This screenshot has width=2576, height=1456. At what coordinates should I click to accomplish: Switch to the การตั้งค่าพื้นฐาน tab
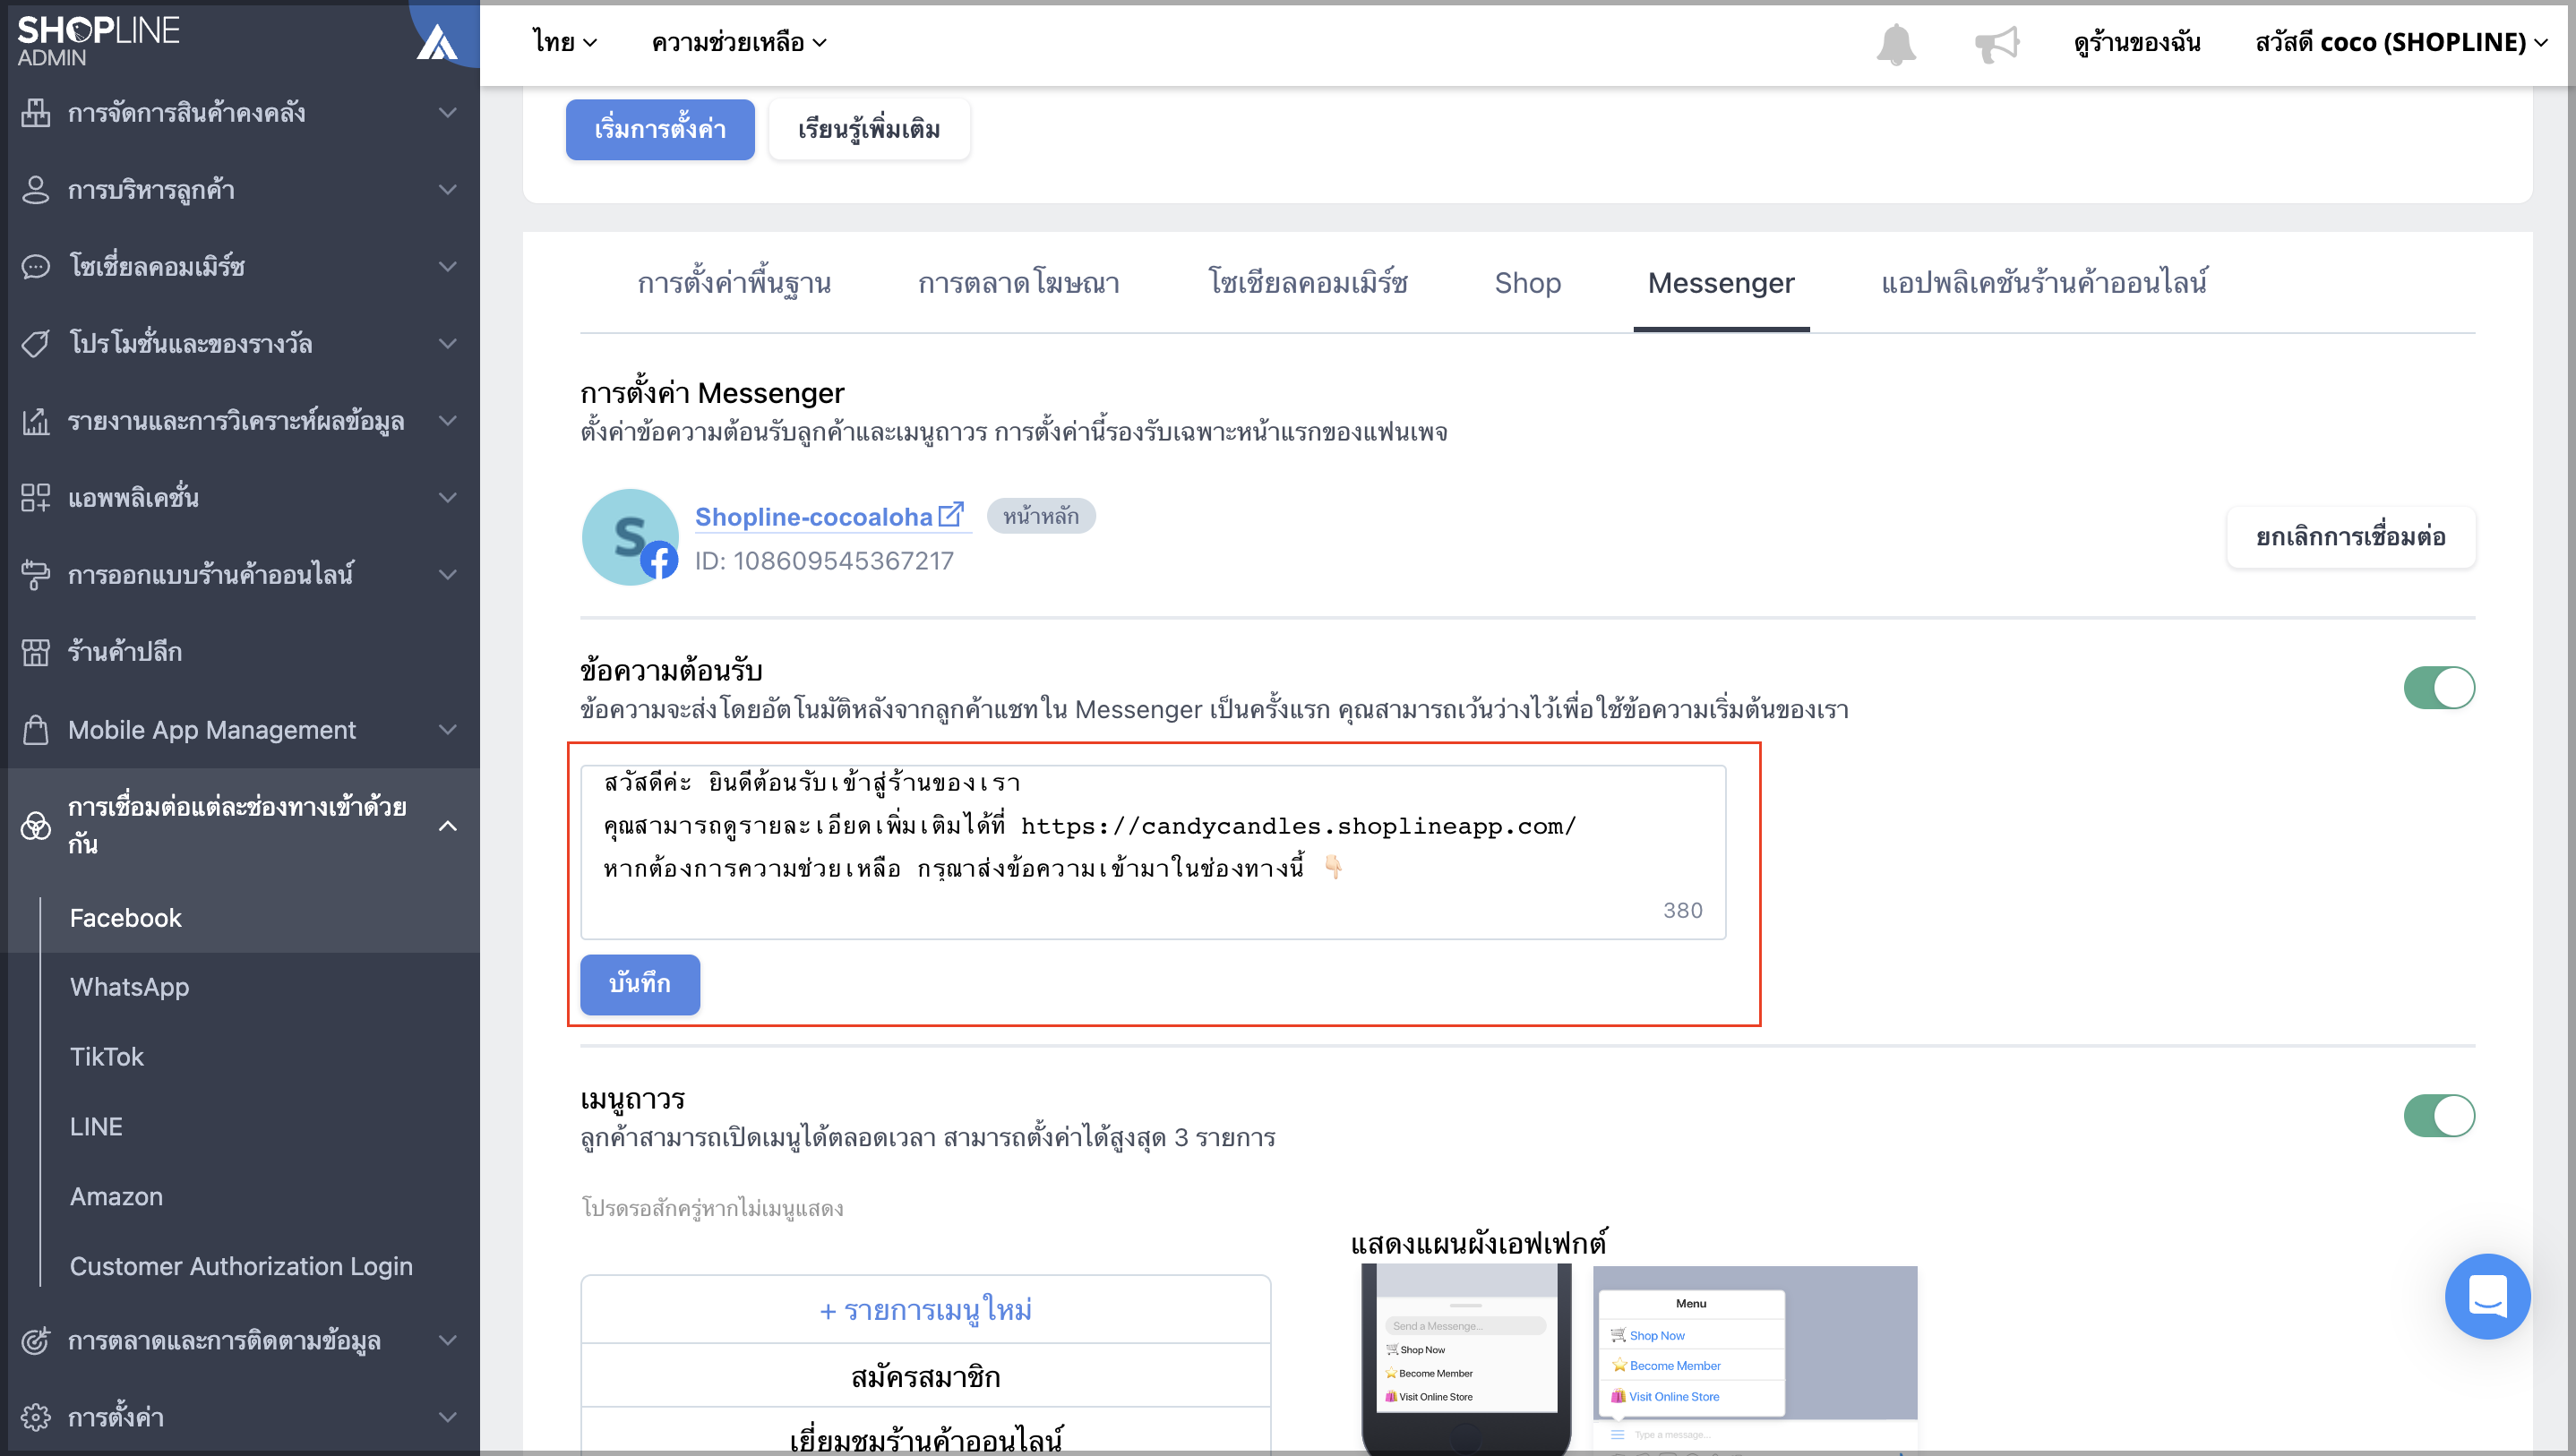(734, 283)
